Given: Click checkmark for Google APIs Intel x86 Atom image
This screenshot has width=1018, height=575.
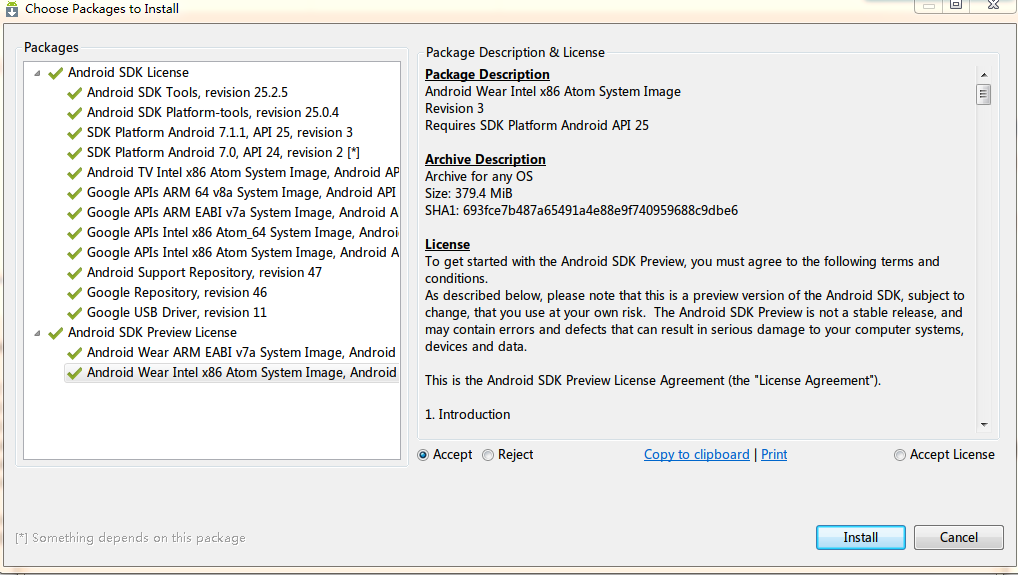Looking at the screenshot, I should [x=75, y=253].
